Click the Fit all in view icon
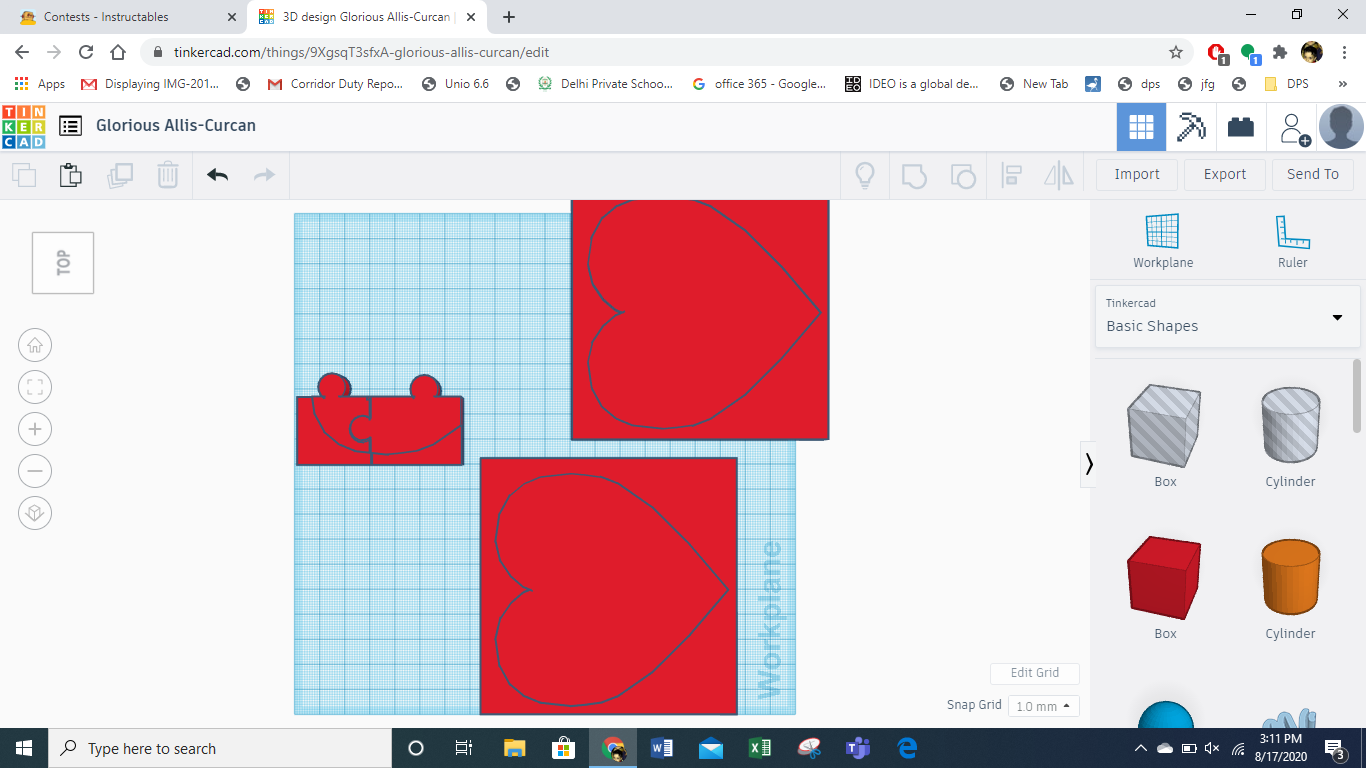 35,388
